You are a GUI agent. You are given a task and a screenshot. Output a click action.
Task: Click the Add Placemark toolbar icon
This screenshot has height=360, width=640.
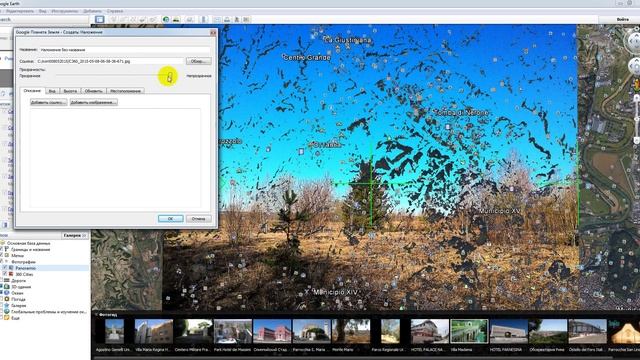(114, 19)
